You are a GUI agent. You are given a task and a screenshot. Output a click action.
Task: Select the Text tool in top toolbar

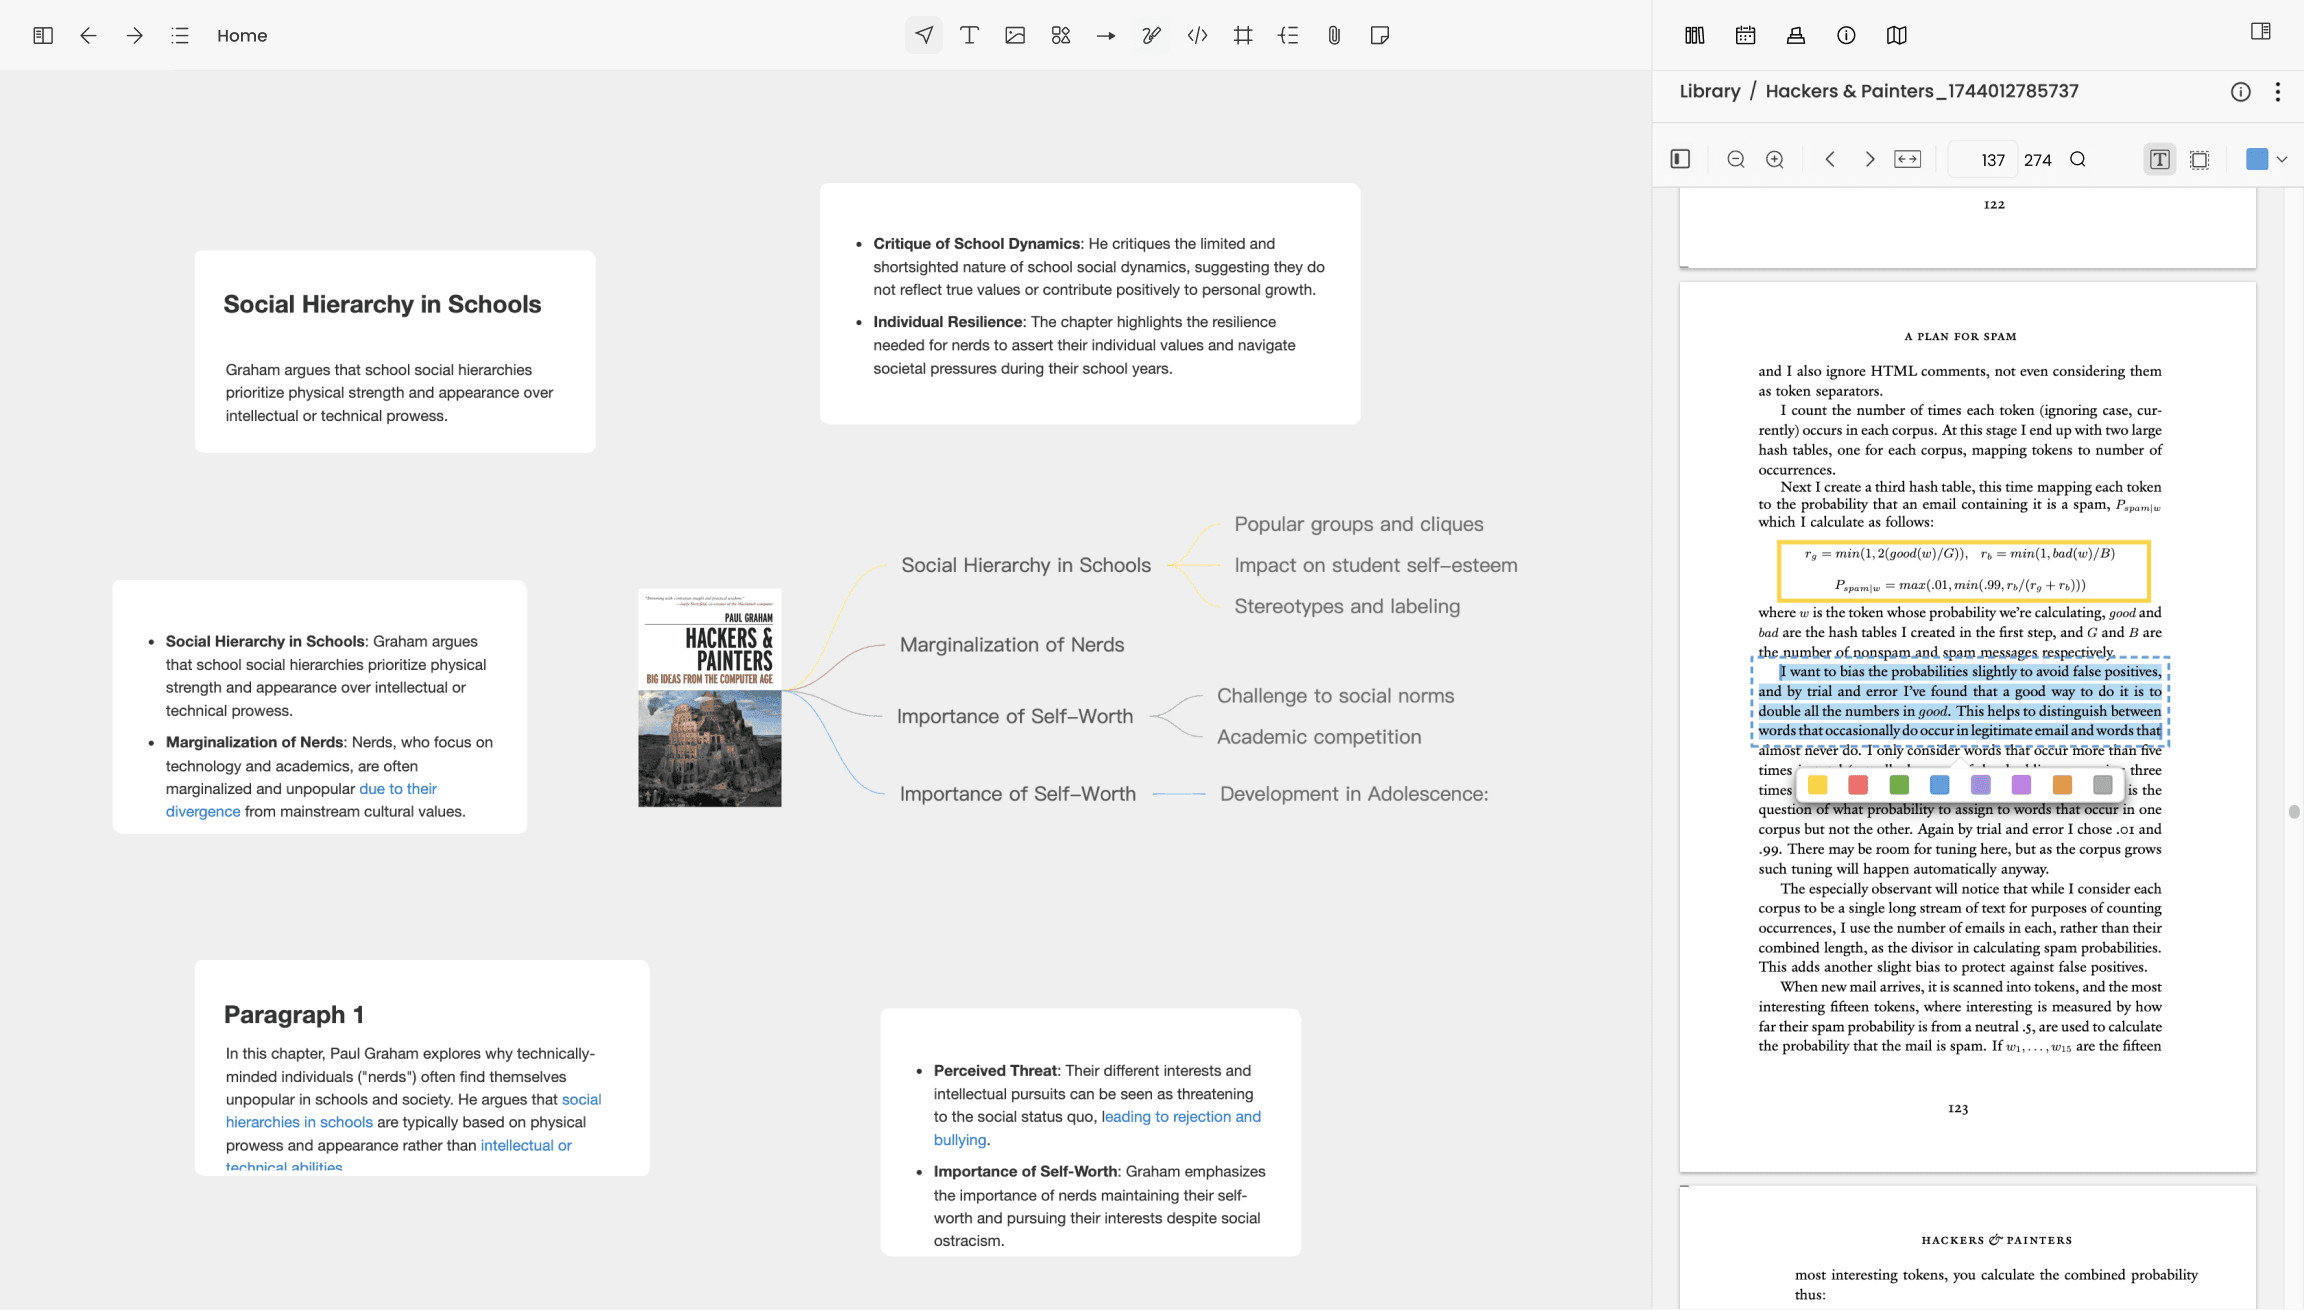coord(969,35)
